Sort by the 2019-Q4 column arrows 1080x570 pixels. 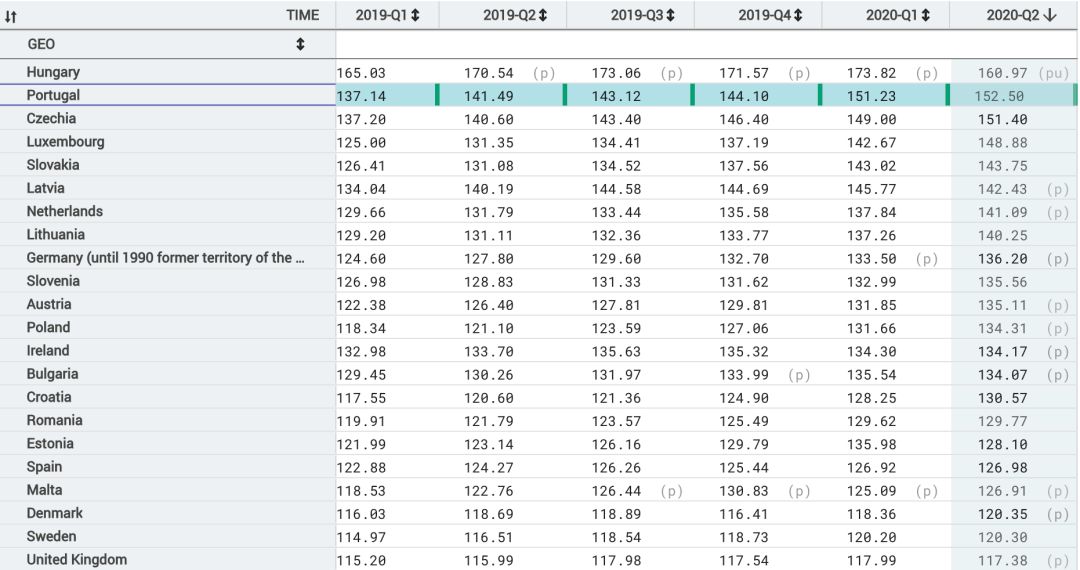798,15
